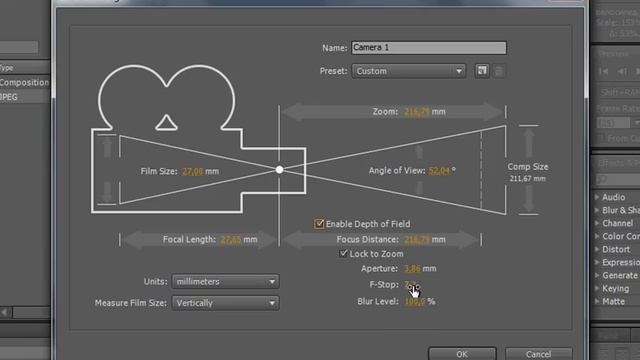Expand the Keying effects category
The height and width of the screenshot is (360, 640).
coord(597,289)
